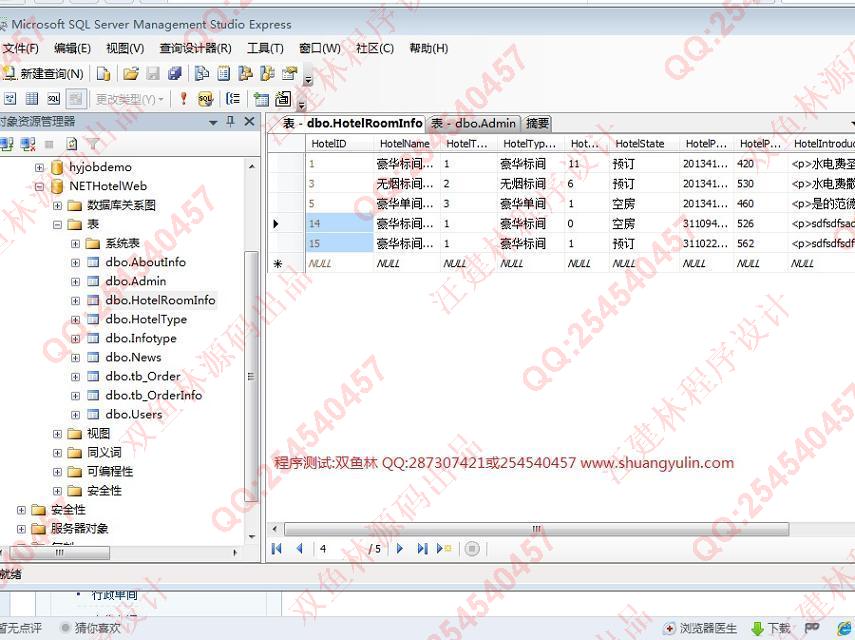Click the Save All disks icon
This screenshot has width=855, height=640.
[174, 73]
